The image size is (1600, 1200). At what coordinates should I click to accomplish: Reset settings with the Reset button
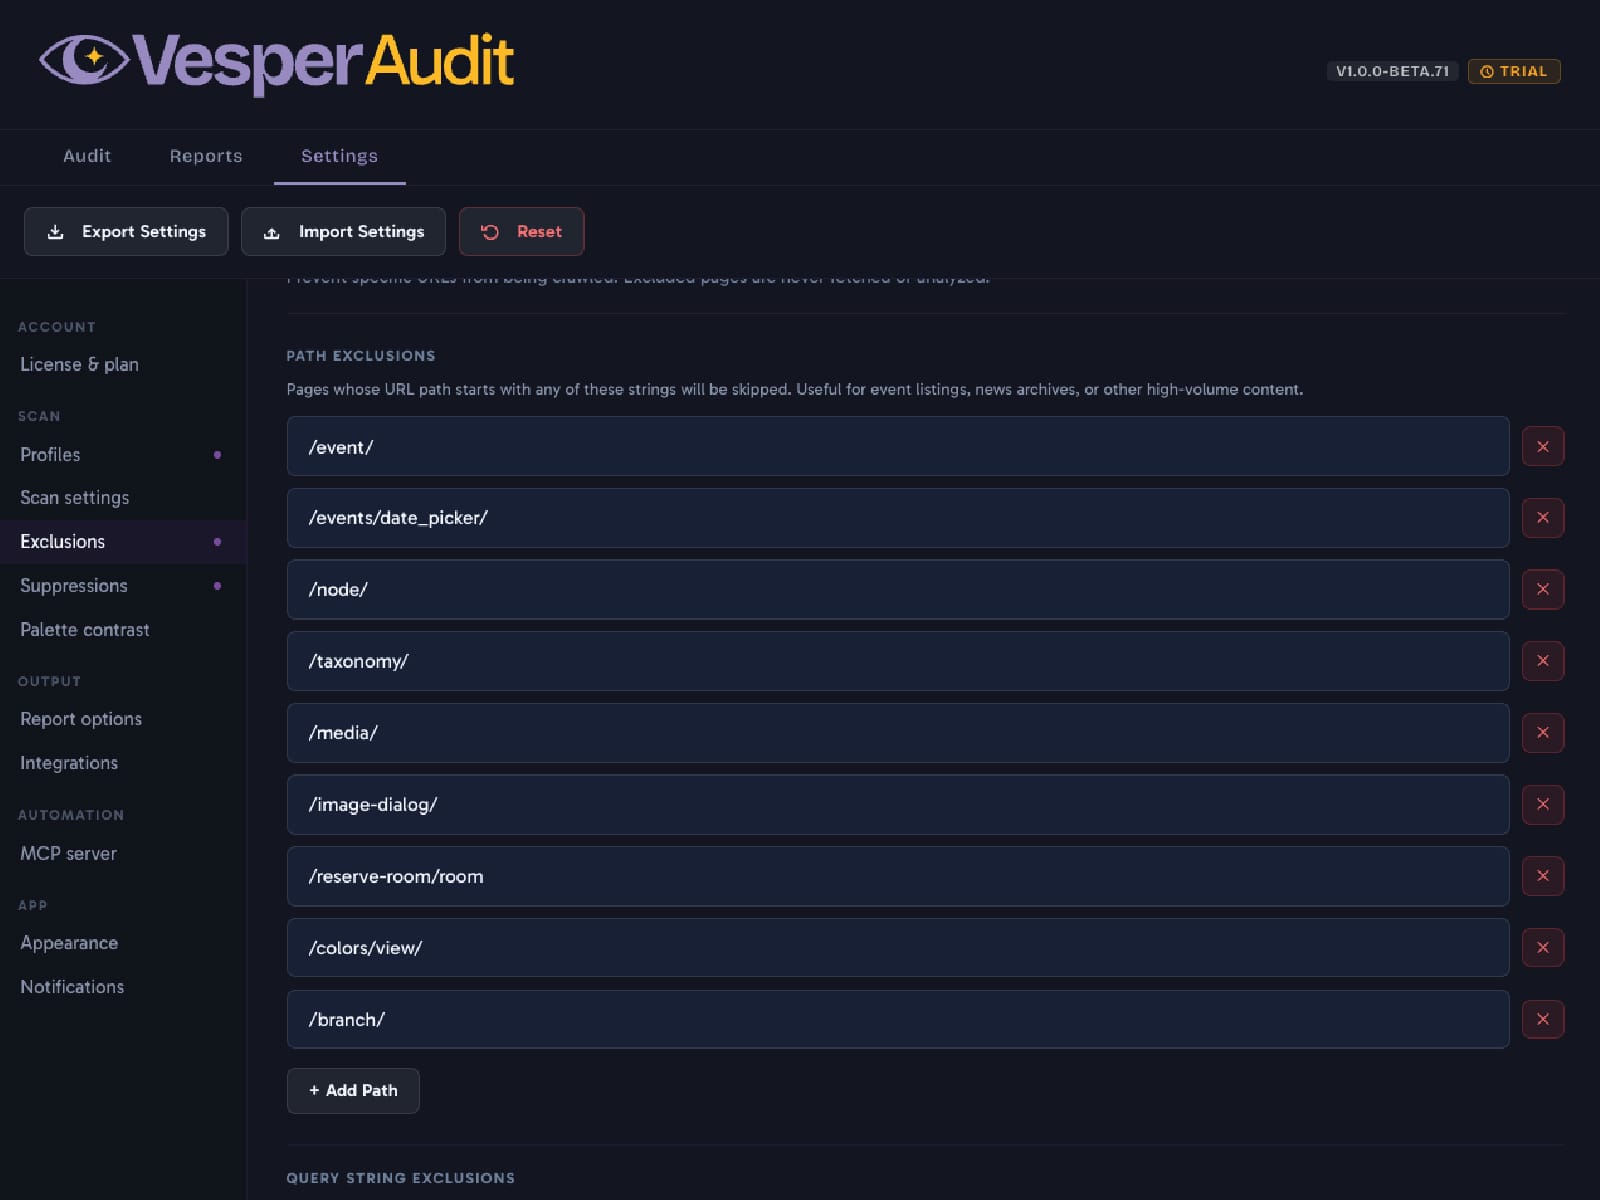pyautogui.click(x=521, y=231)
